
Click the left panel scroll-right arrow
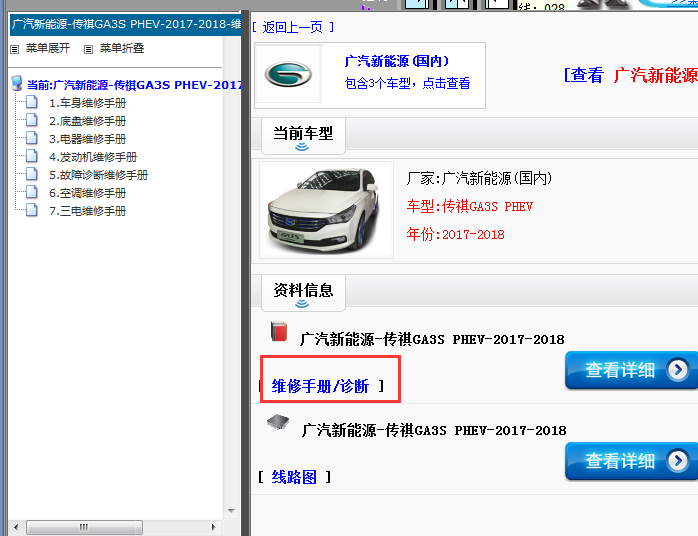[x=213, y=528]
